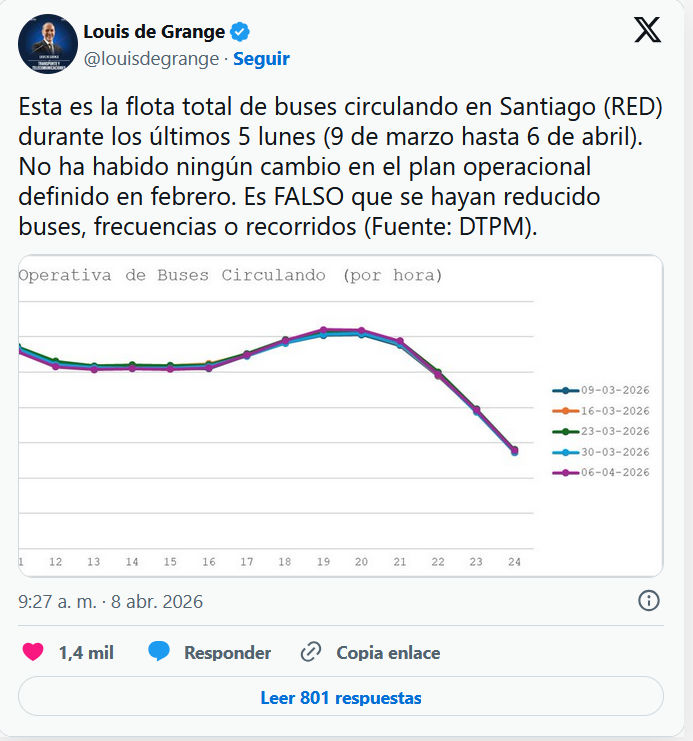Open the Louis de Grange name link
Image resolution: width=693 pixels, height=741 pixels.
[154, 32]
